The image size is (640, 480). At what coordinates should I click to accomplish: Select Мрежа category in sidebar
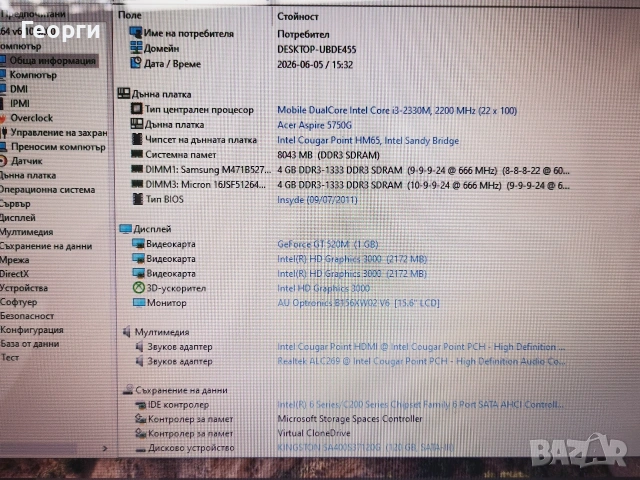click(14, 260)
